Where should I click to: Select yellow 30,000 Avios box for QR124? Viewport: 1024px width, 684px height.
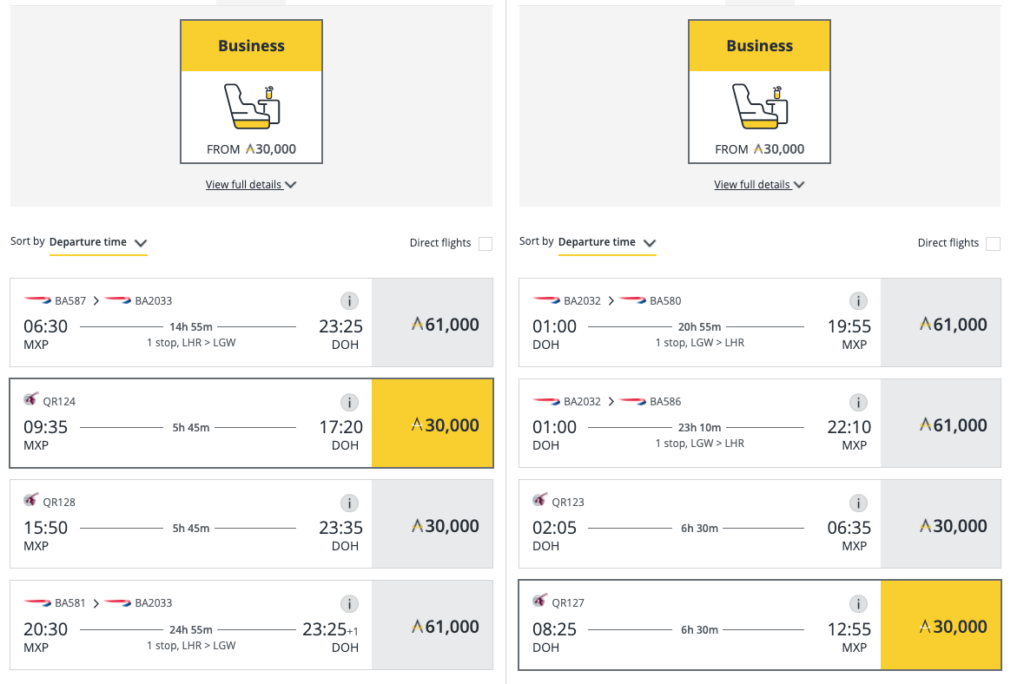[x=432, y=423]
